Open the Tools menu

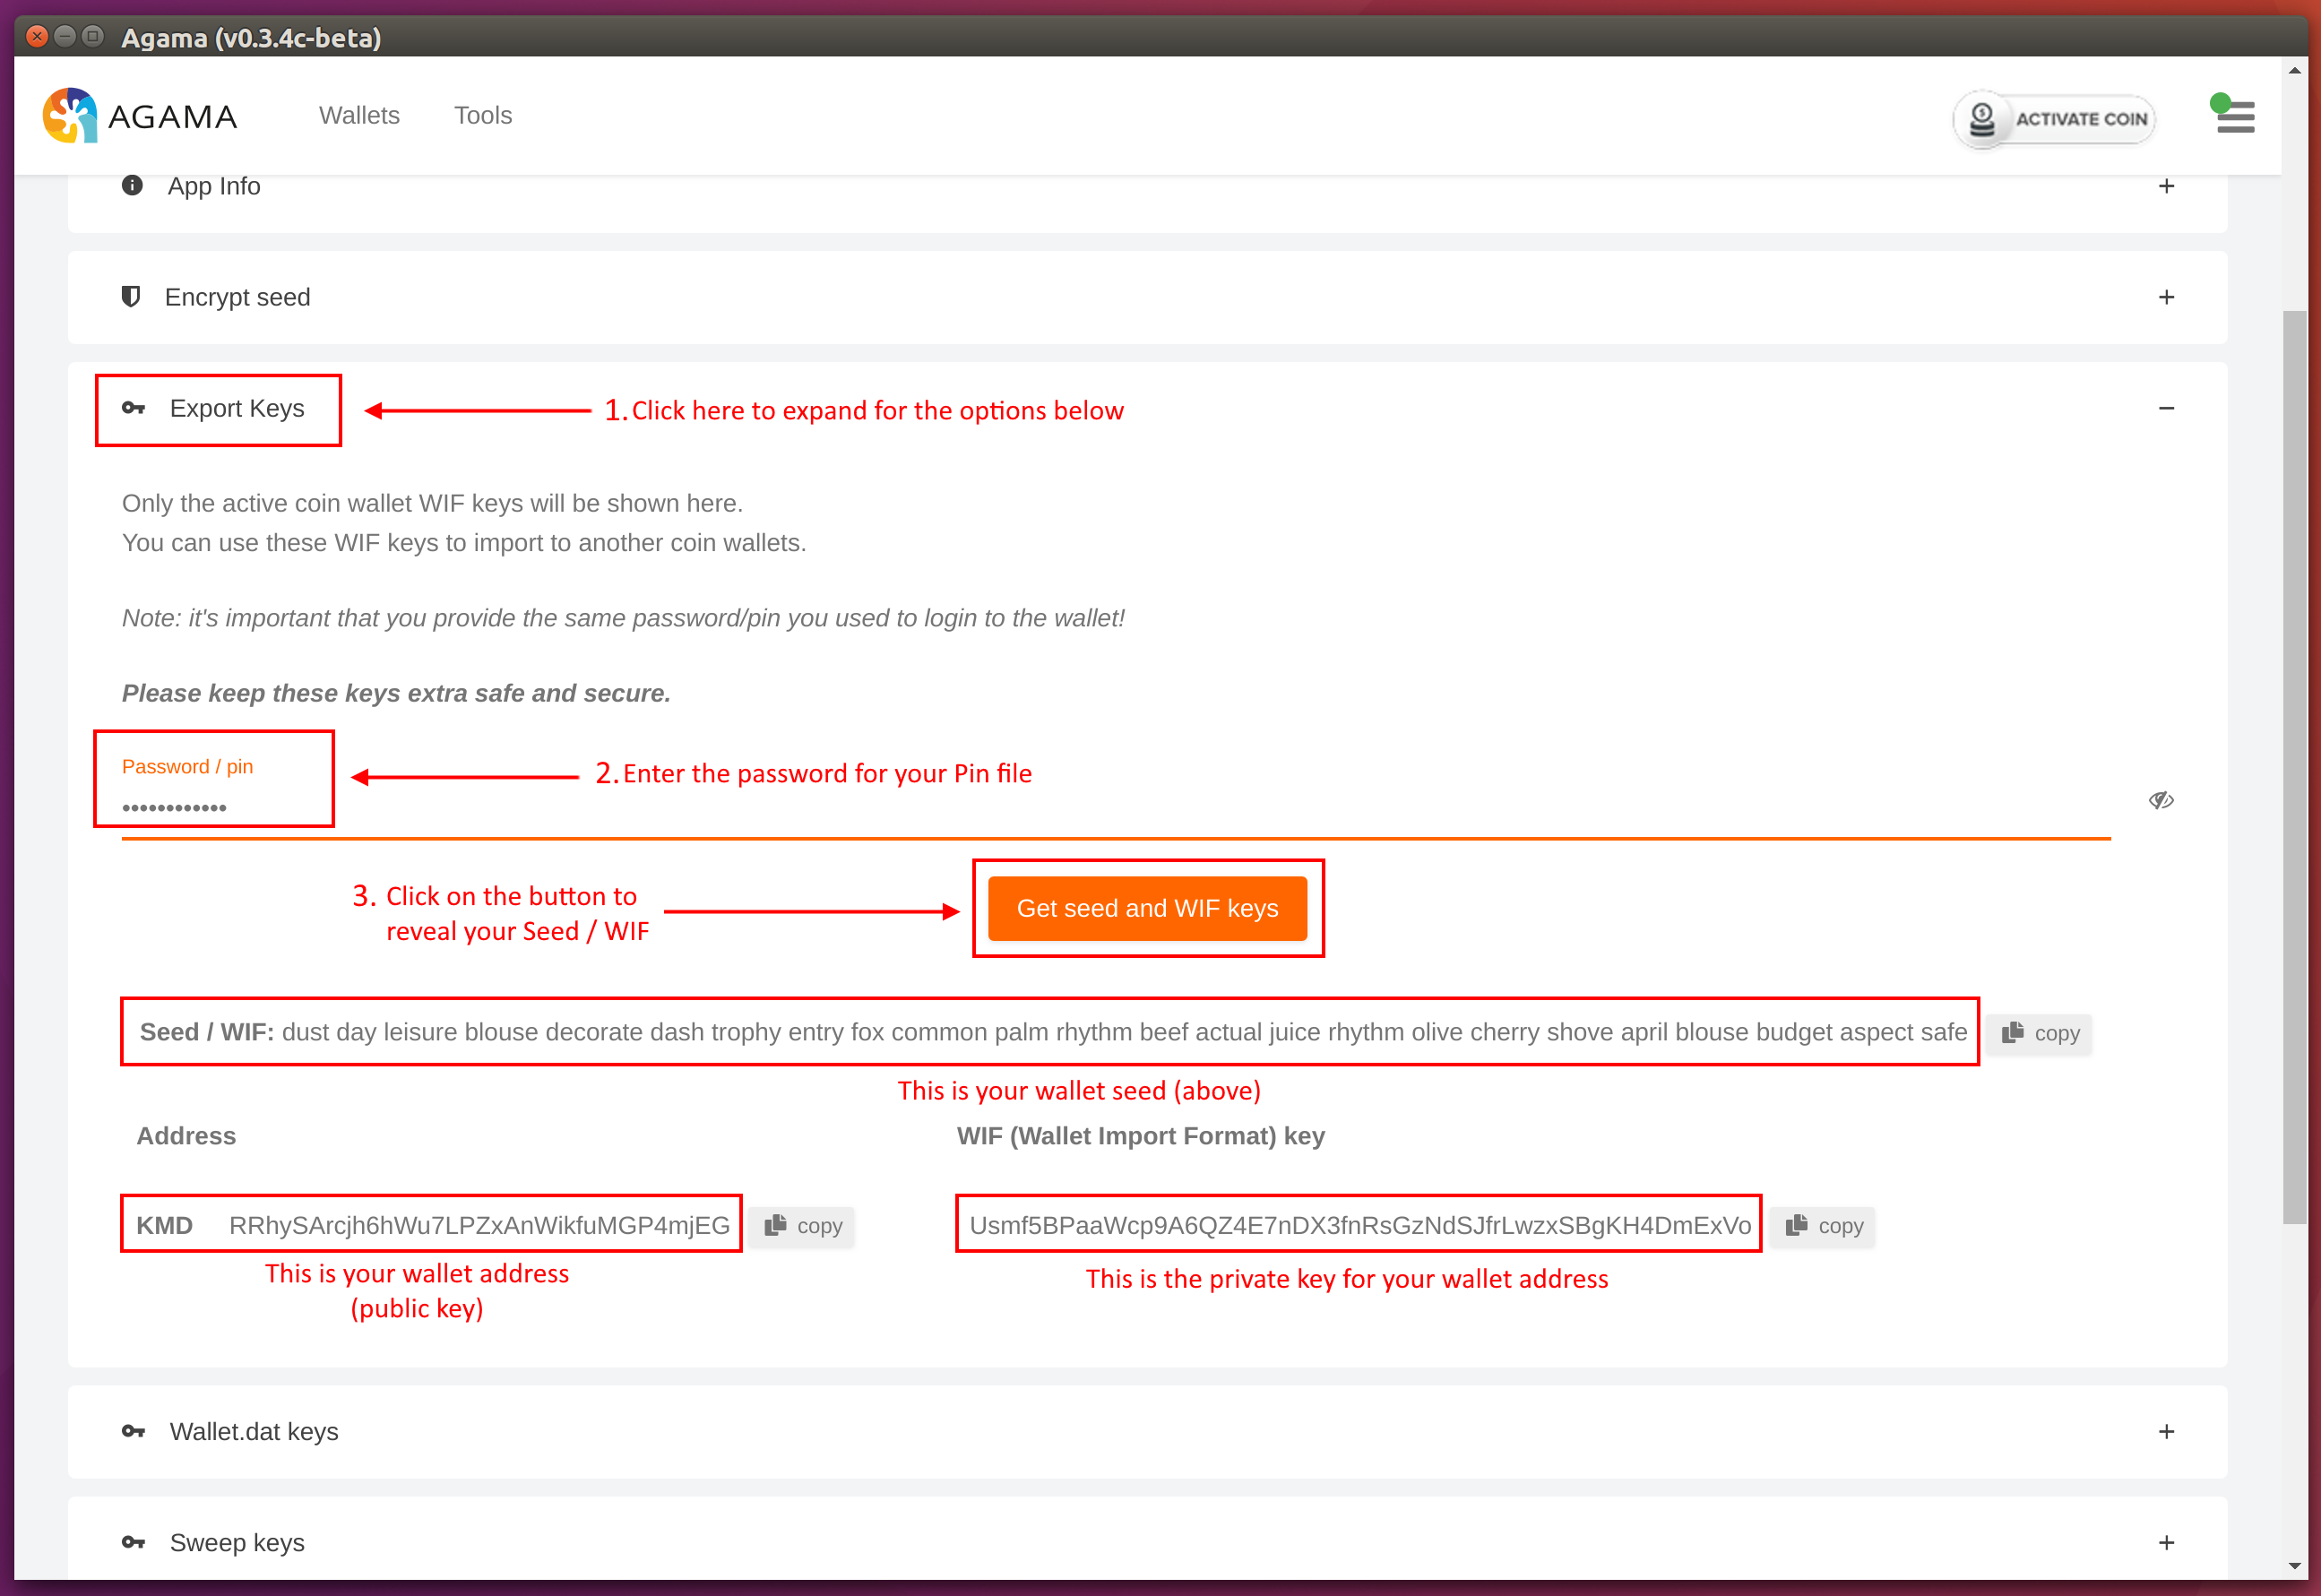pyautogui.click(x=483, y=116)
